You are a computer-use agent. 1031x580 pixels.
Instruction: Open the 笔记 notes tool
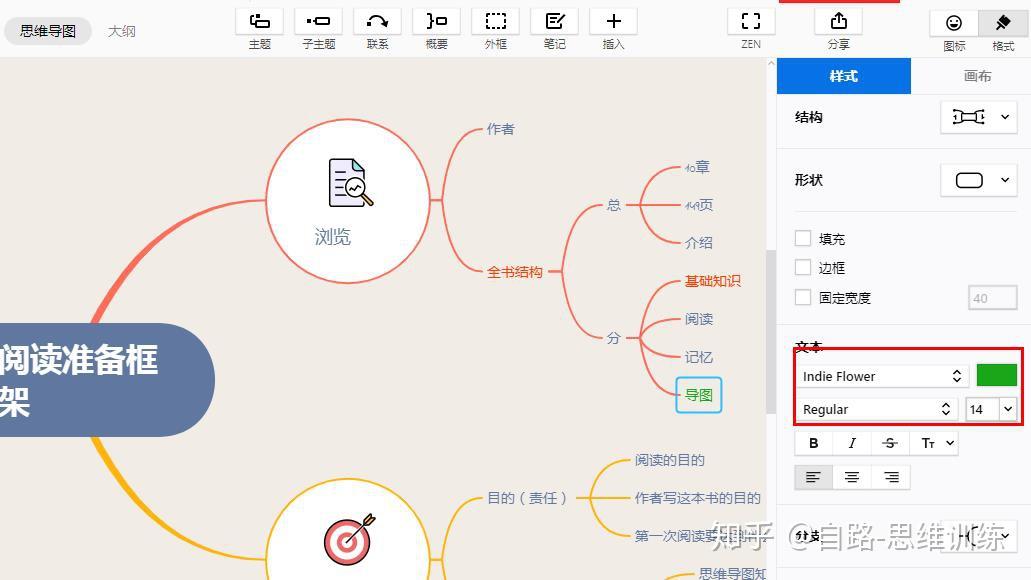click(554, 22)
